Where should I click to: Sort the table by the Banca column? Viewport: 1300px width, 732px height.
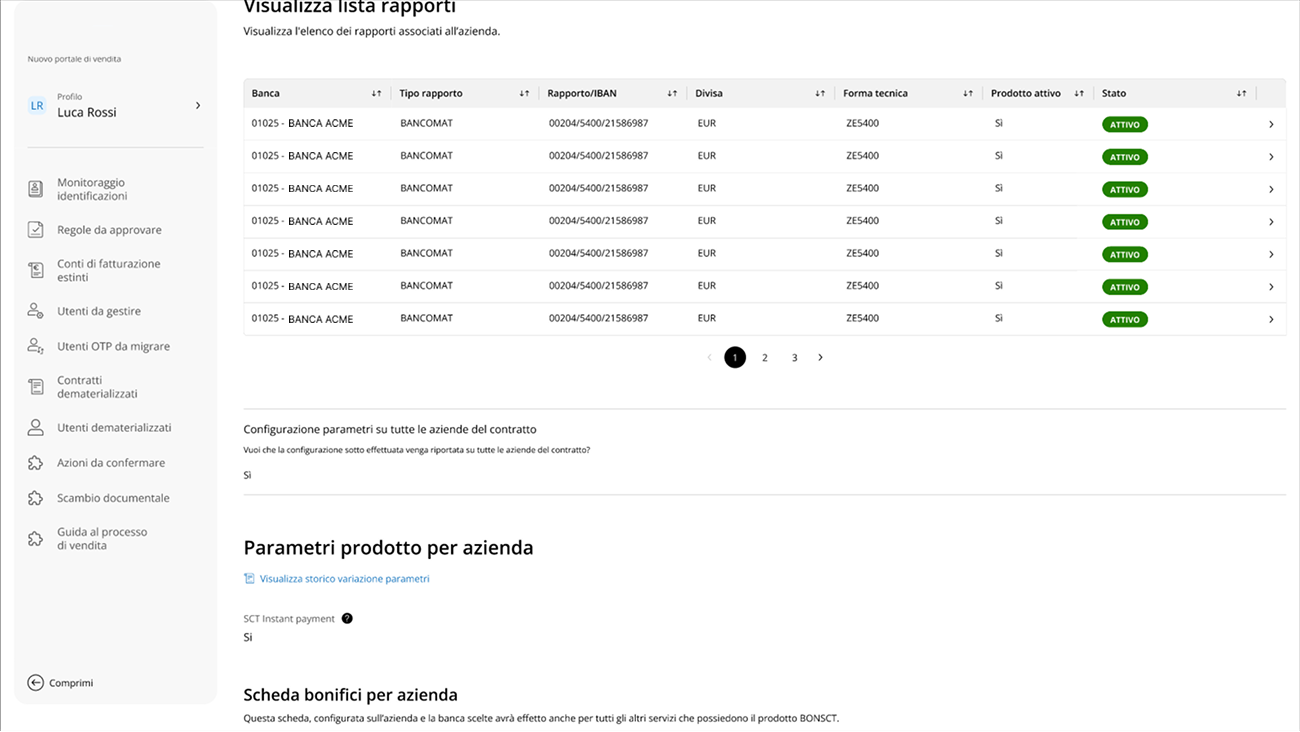point(376,93)
